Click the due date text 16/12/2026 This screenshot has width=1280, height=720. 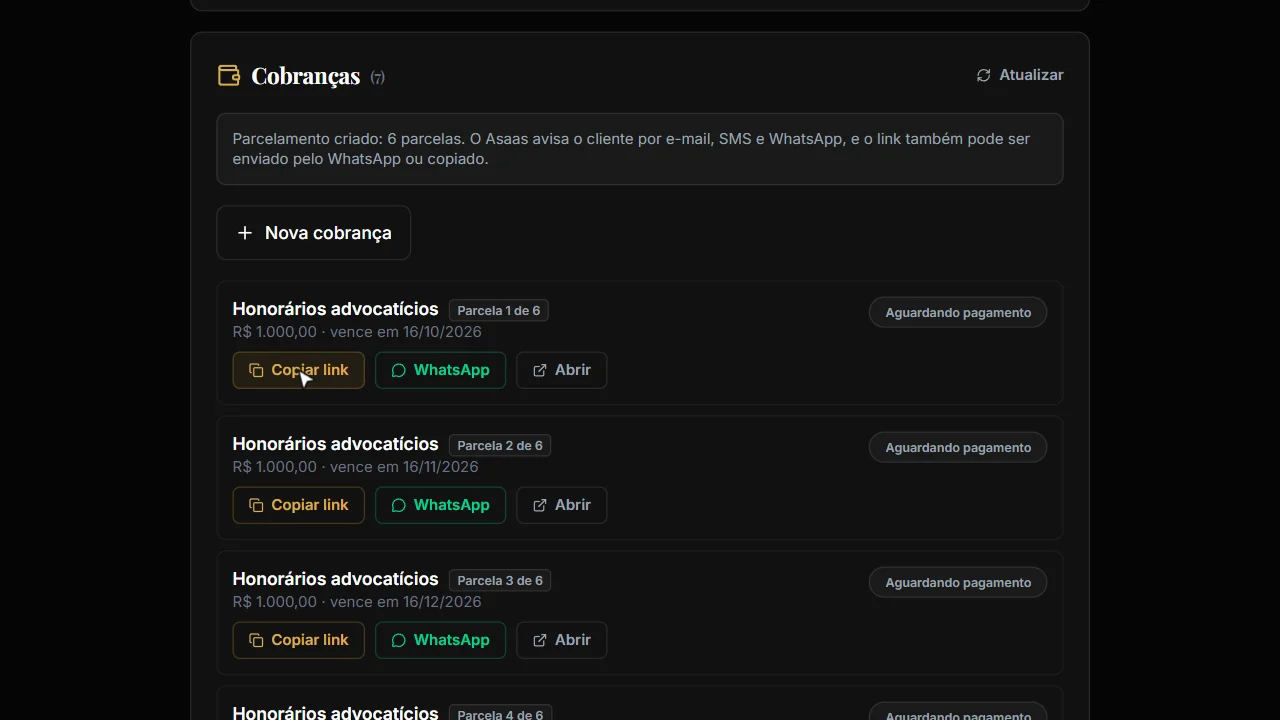click(442, 602)
